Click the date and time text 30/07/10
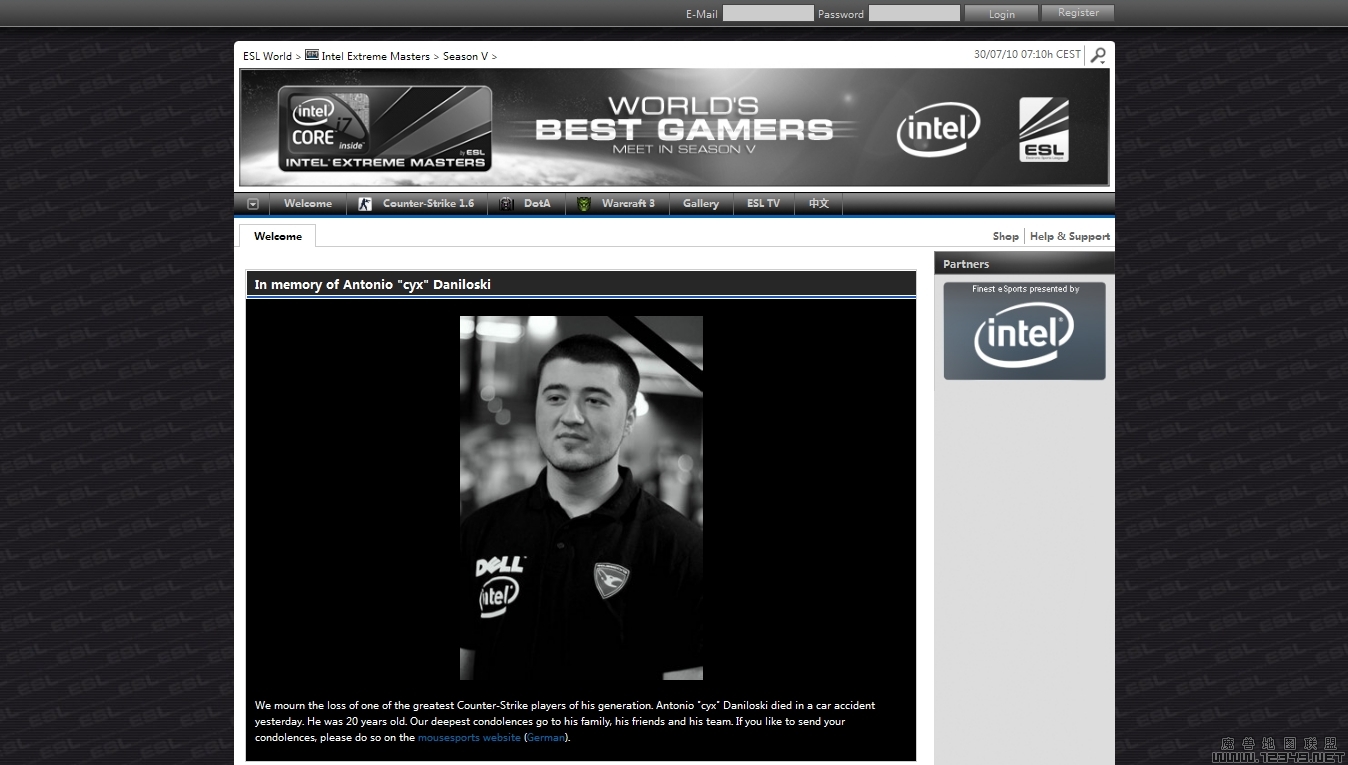The height and width of the screenshot is (765, 1348). (x=1027, y=54)
